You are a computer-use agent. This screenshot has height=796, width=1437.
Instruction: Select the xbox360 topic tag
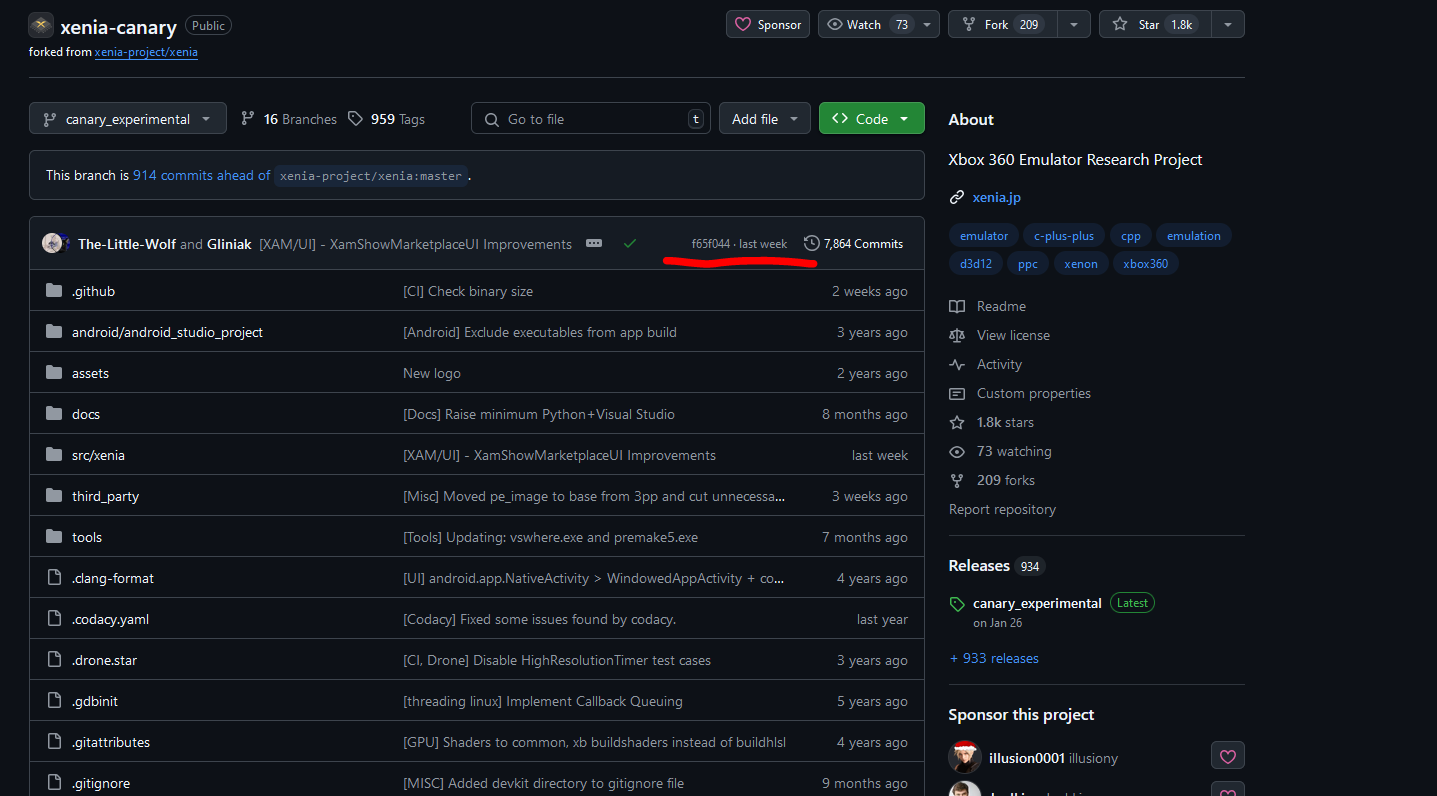[1146, 264]
